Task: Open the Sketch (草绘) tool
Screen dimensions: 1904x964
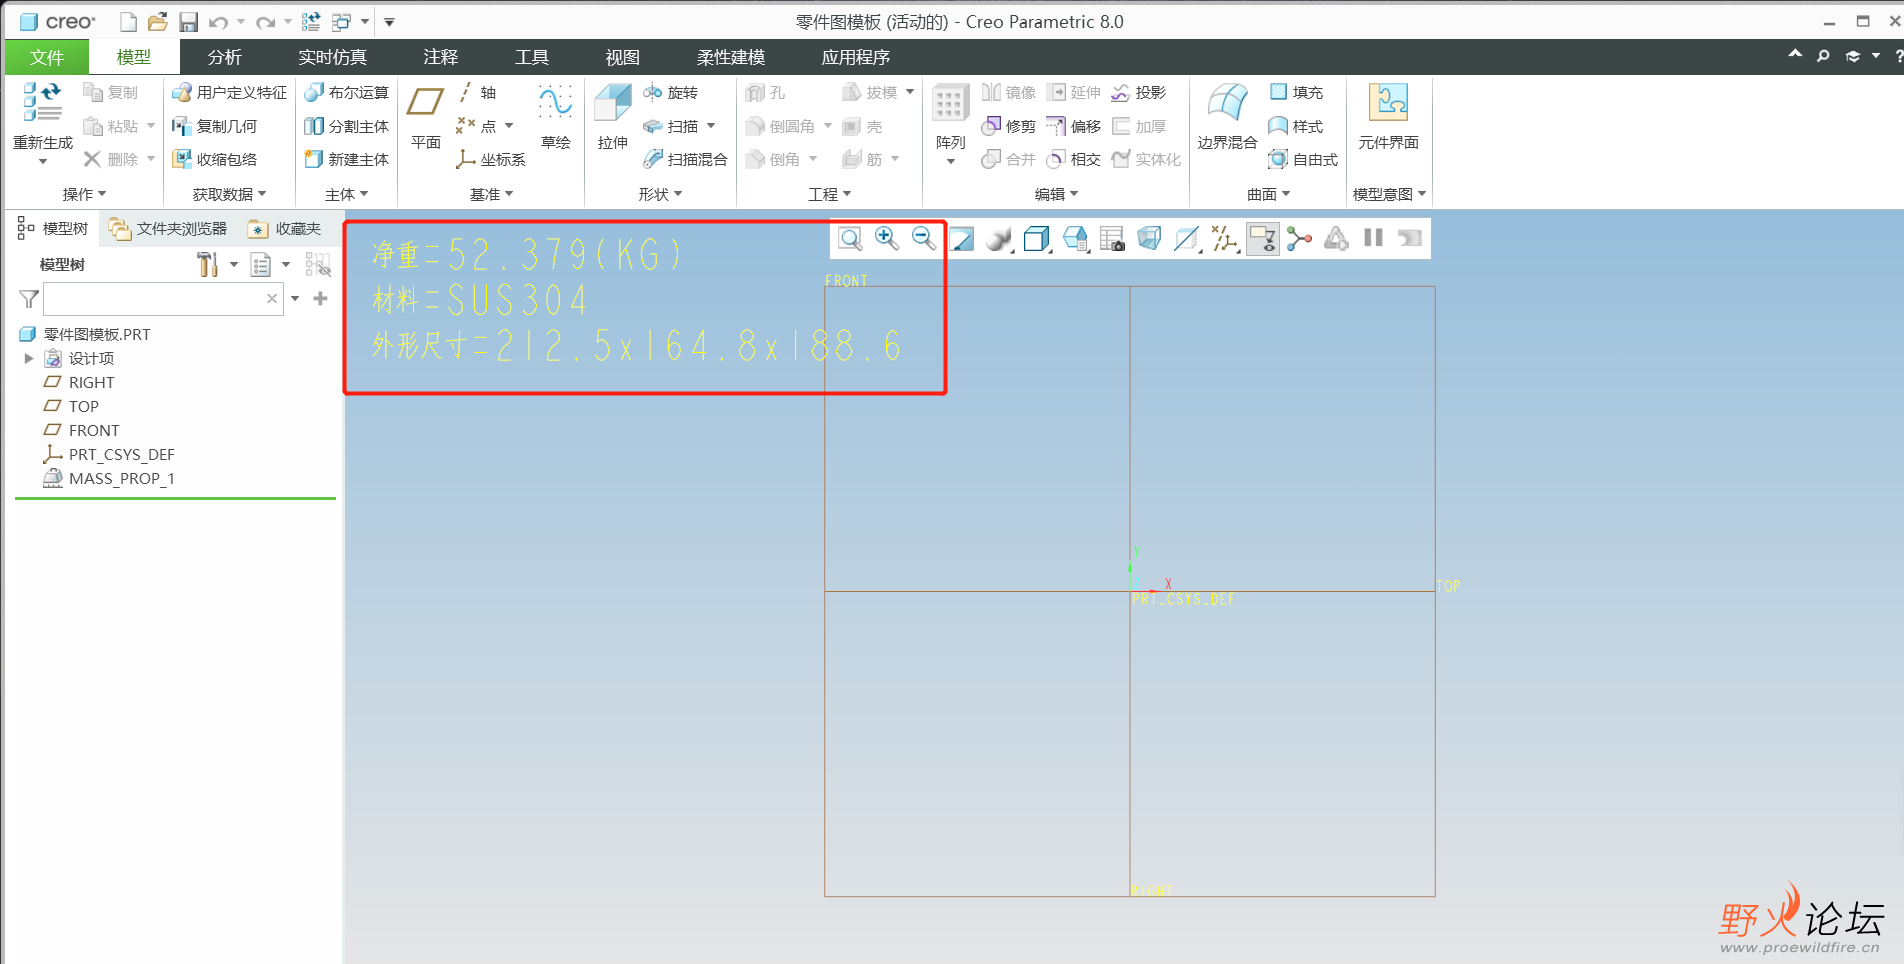Action: coord(555,116)
